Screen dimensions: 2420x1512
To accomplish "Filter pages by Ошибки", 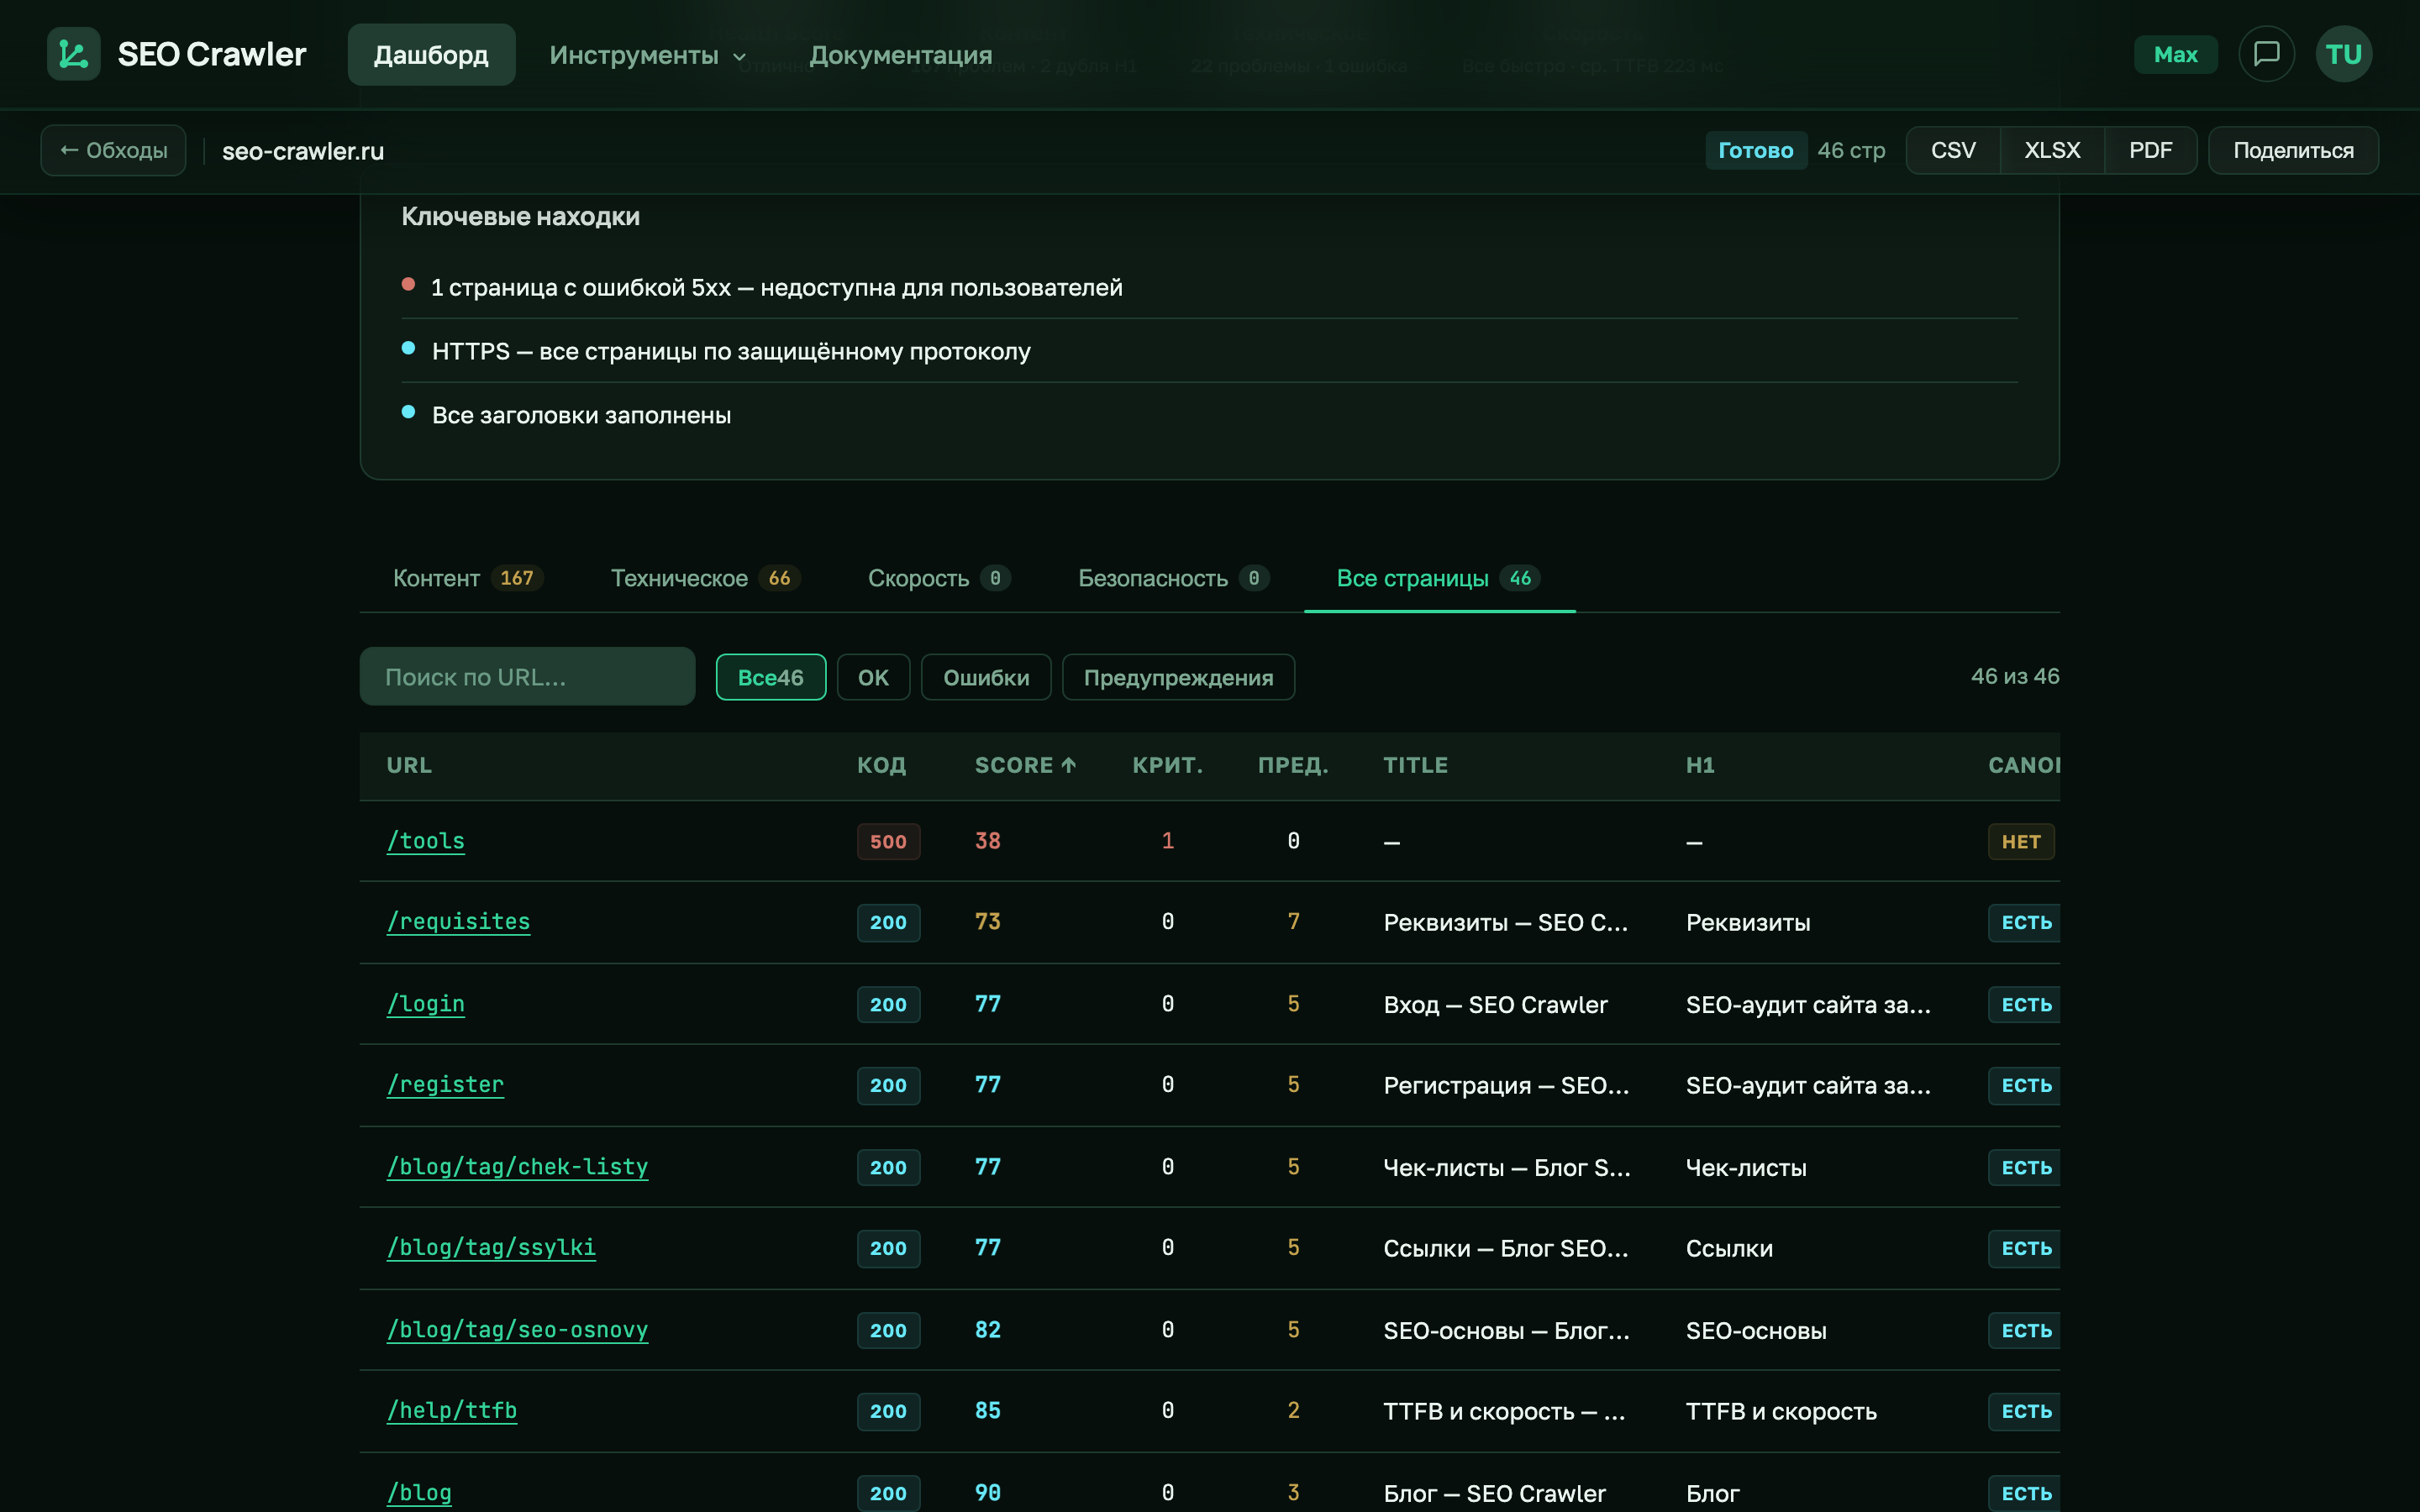I will point(986,677).
